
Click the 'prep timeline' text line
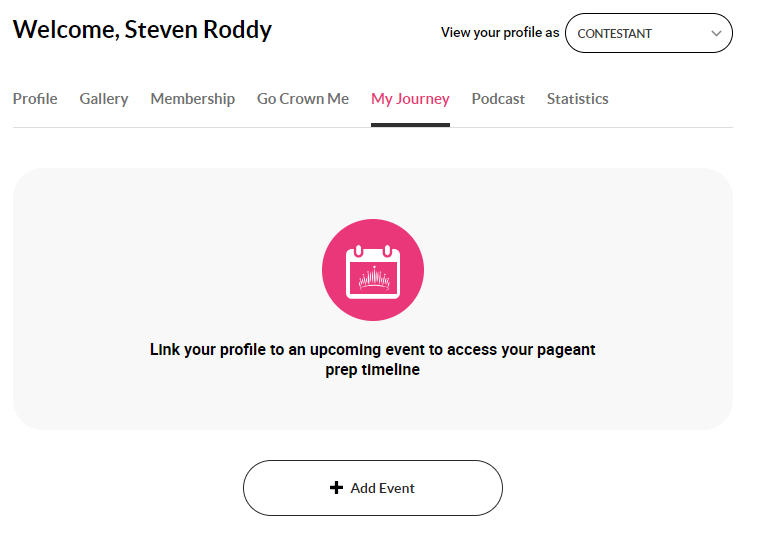[372, 370]
